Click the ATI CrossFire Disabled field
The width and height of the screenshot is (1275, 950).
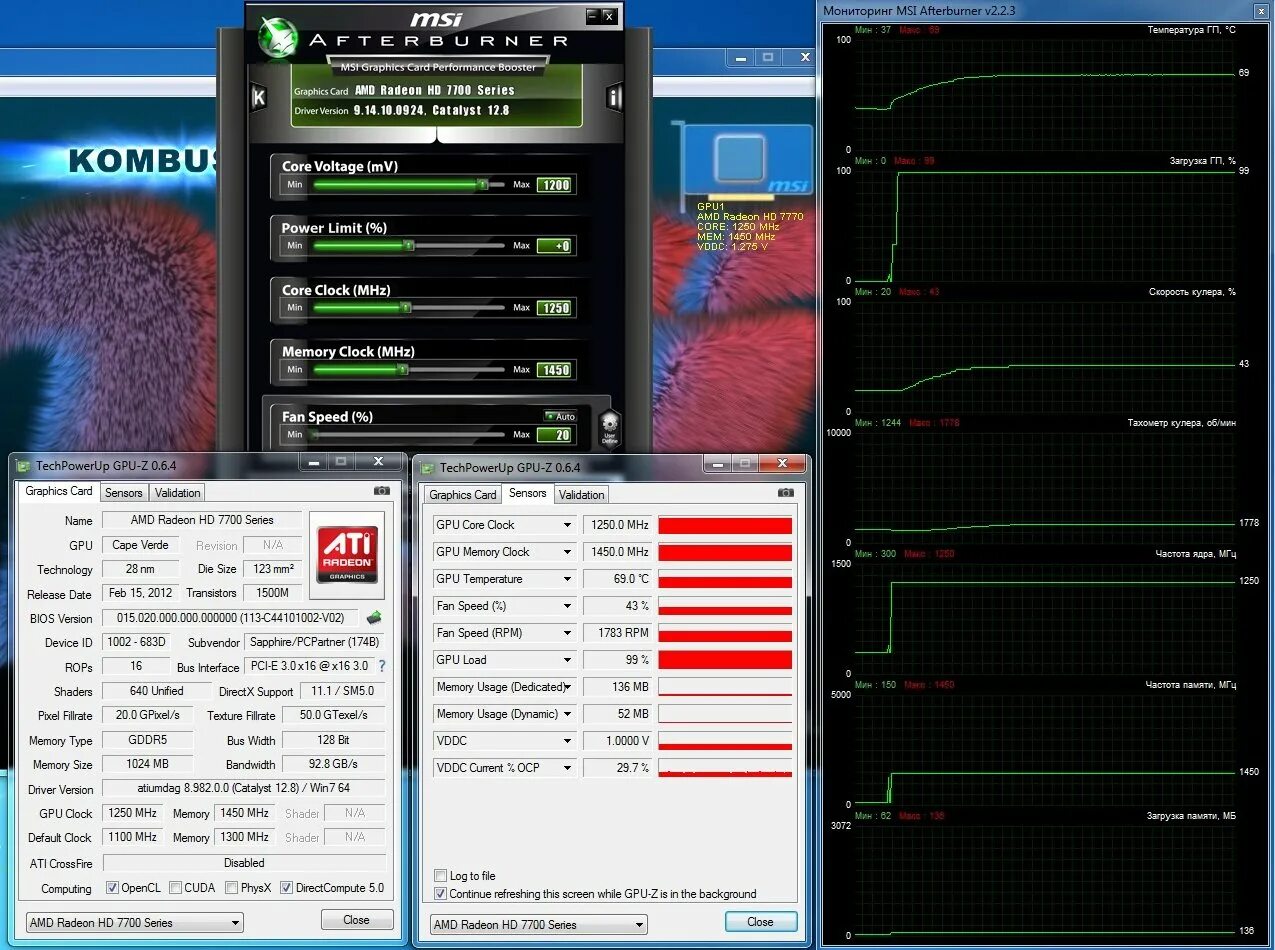(x=244, y=863)
